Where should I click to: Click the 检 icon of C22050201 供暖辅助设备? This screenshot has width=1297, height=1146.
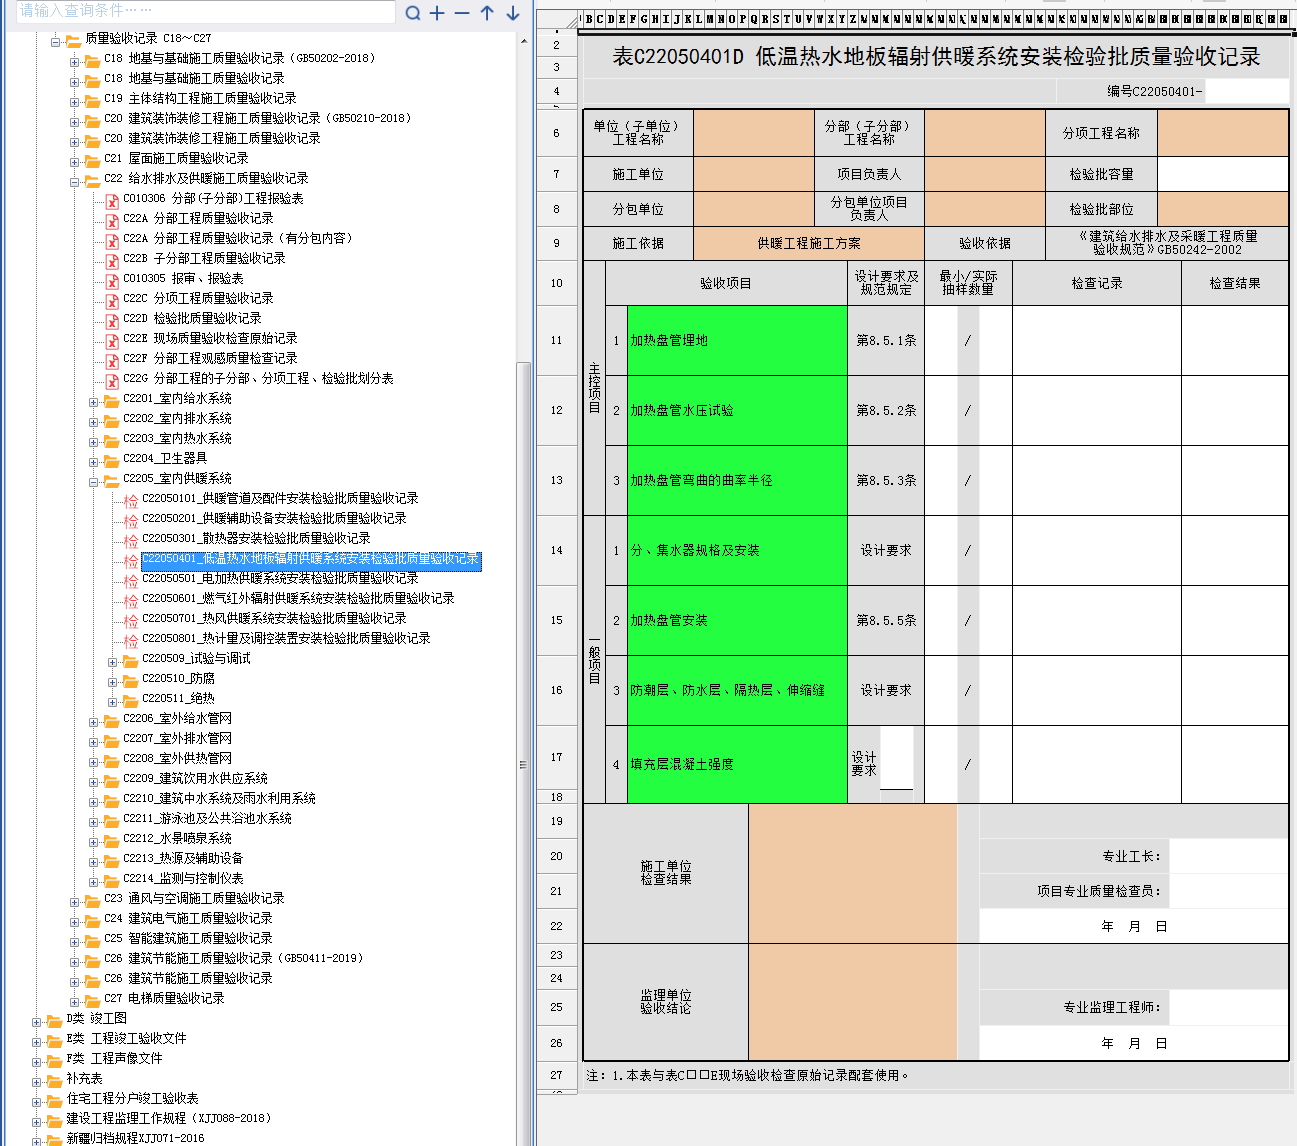(x=131, y=520)
